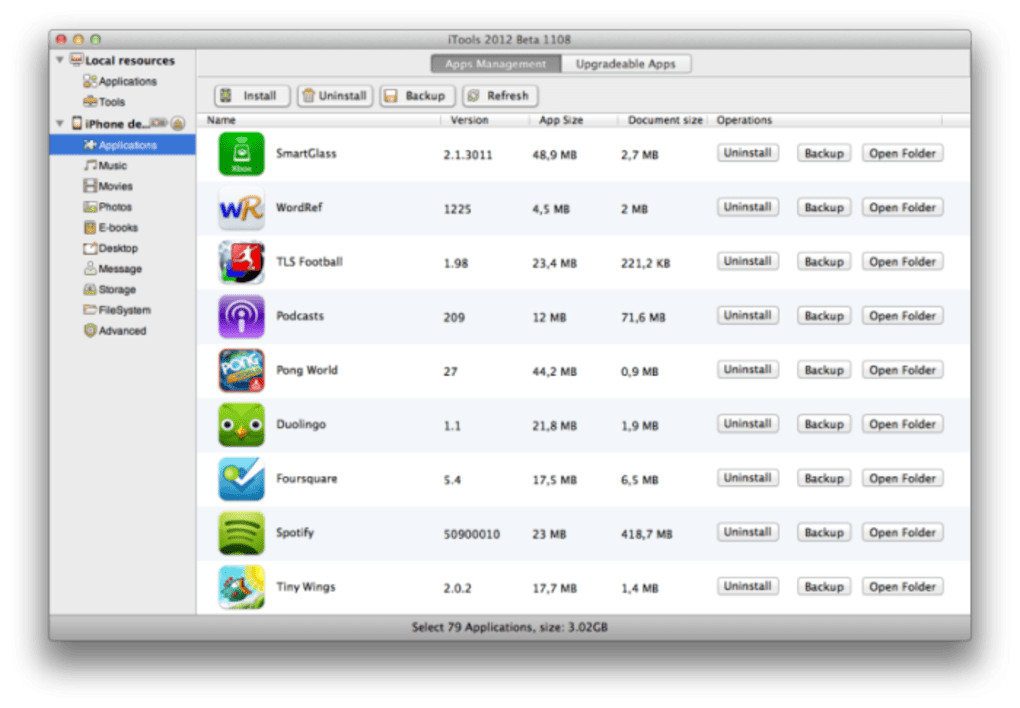Uninstall the SmartGlass app
This screenshot has height=708, width=1020.
click(748, 154)
